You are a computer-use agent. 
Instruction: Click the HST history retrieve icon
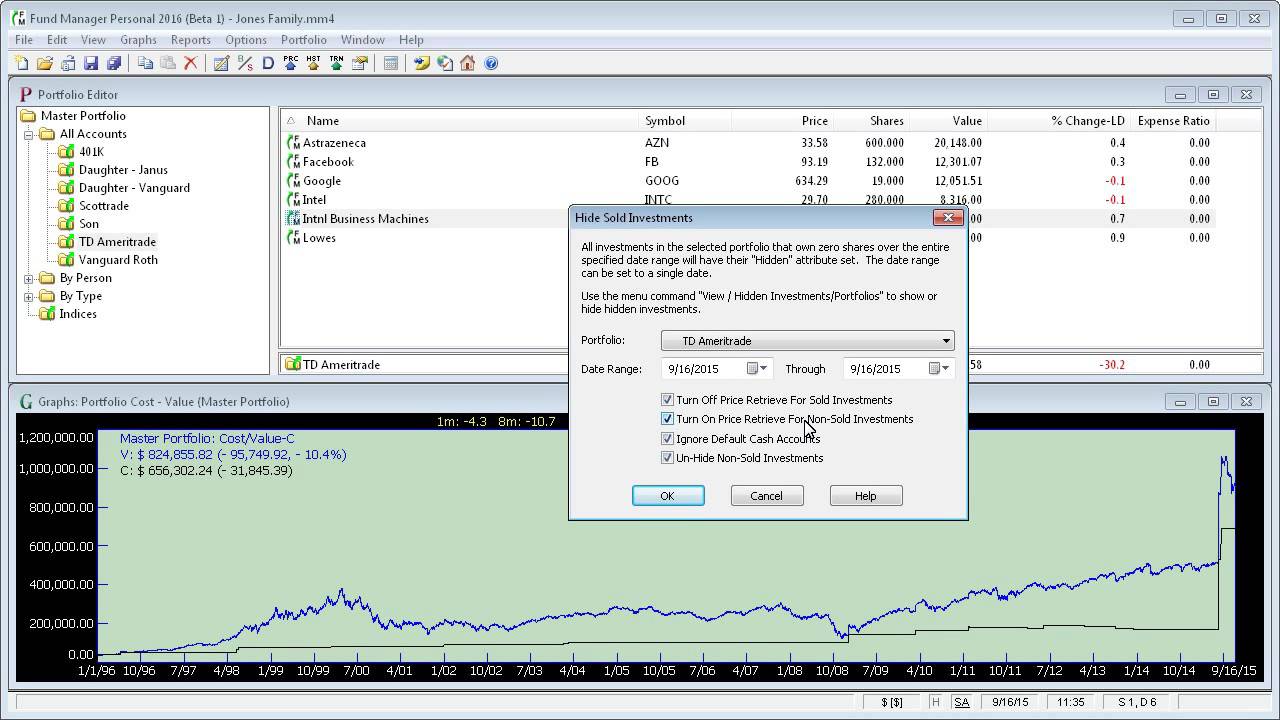point(314,63)
